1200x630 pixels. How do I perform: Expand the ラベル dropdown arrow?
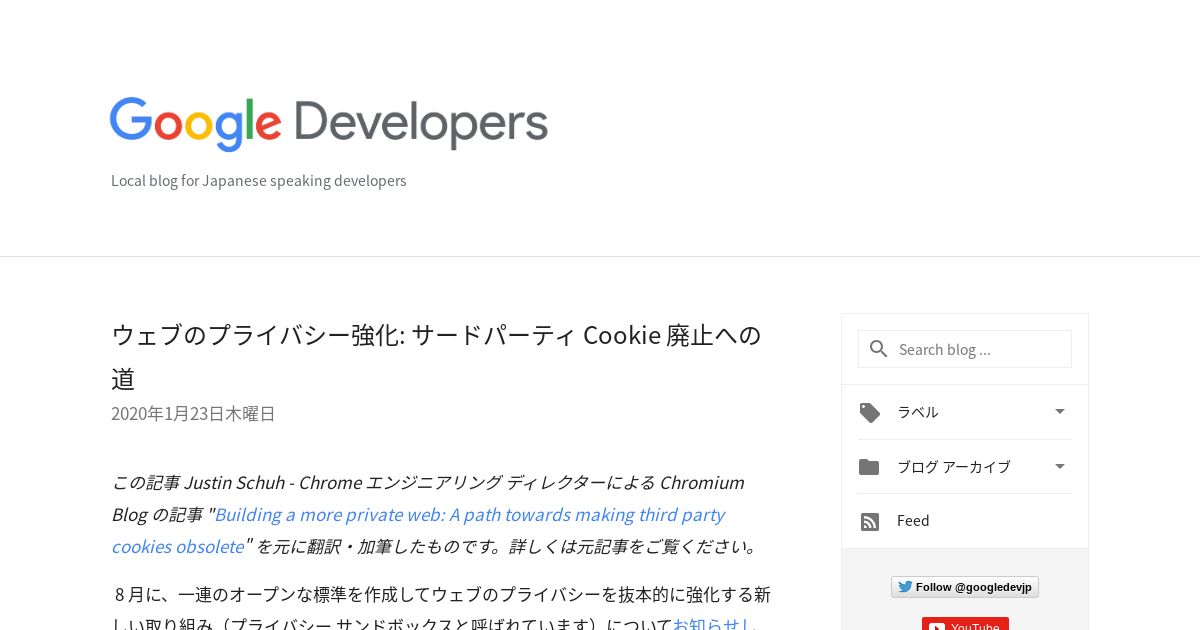tap(1060, 411)
